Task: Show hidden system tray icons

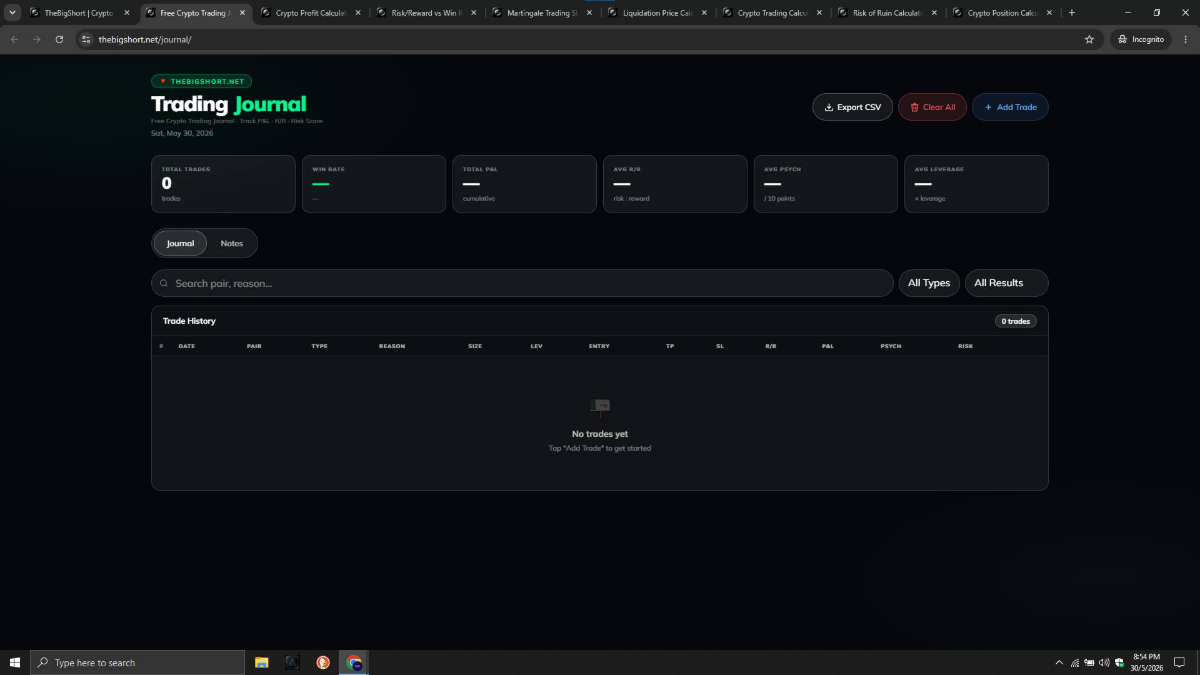Action: (x=1059, y=662)
